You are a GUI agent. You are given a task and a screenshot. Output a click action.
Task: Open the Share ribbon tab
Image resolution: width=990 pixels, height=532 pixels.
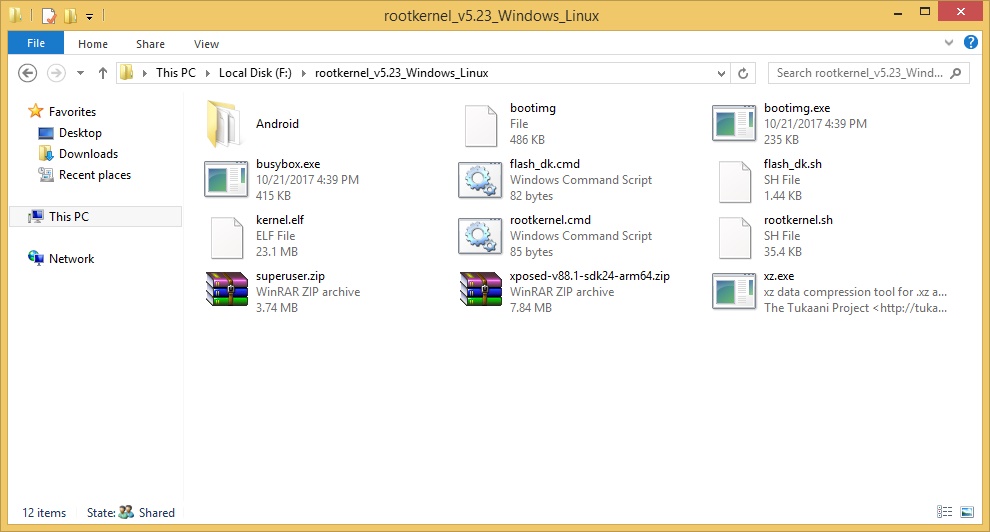pyautogui.click(x=150, y=44)
